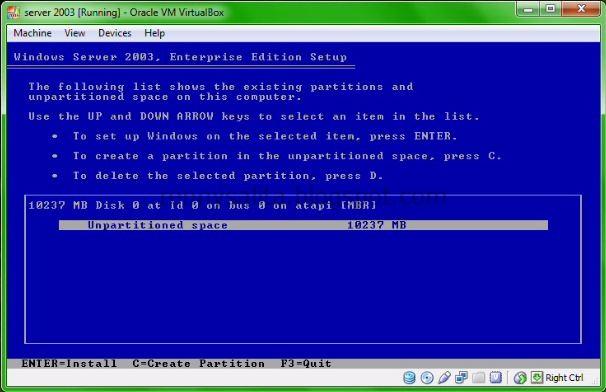Click the keyboard capture host key icon
The width and height of the screenshot is (606, 392).
click(537, 377)
